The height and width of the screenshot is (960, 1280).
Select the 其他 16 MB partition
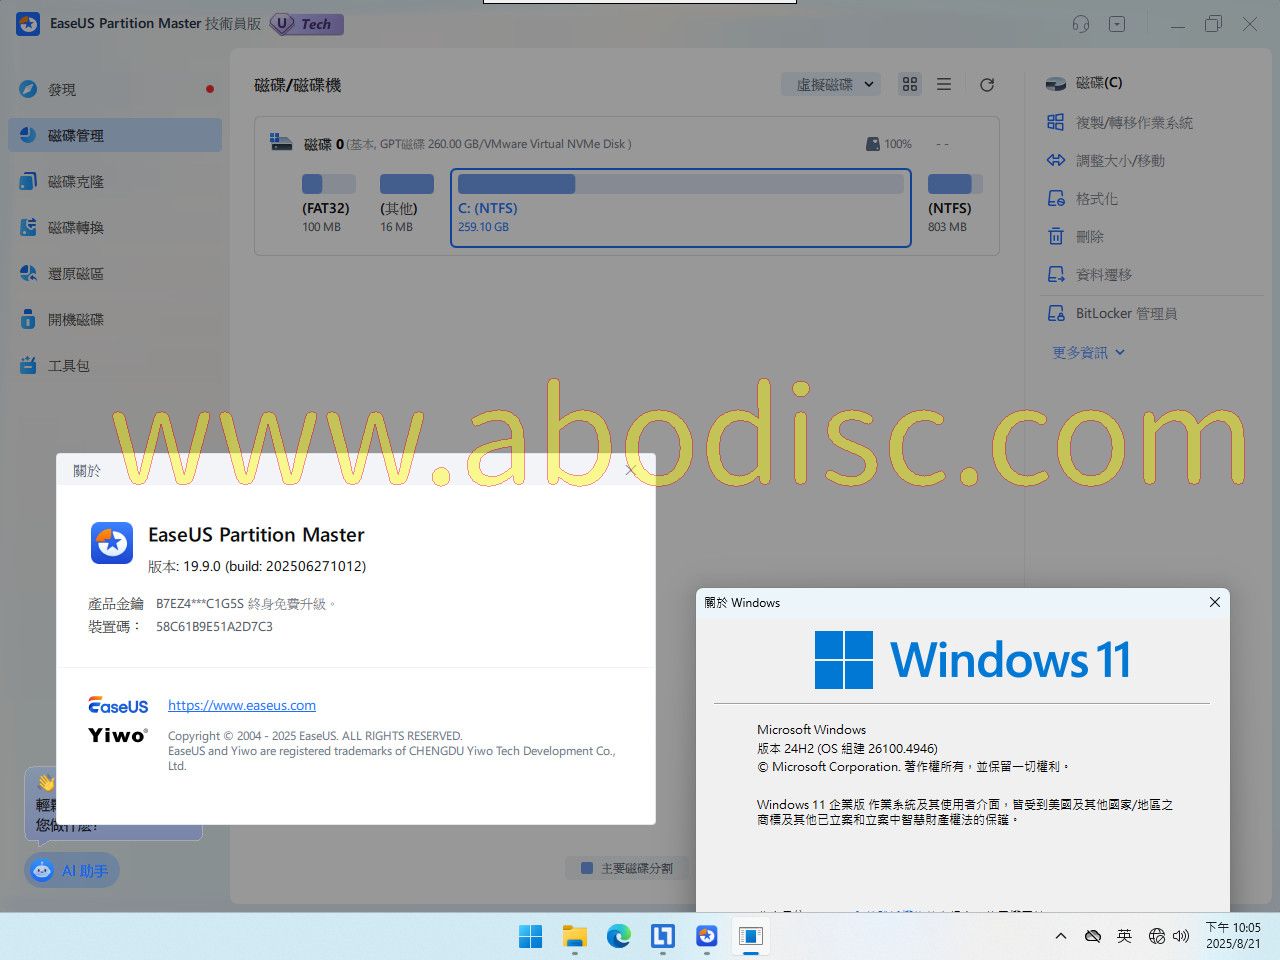click(x=406, y=204)
